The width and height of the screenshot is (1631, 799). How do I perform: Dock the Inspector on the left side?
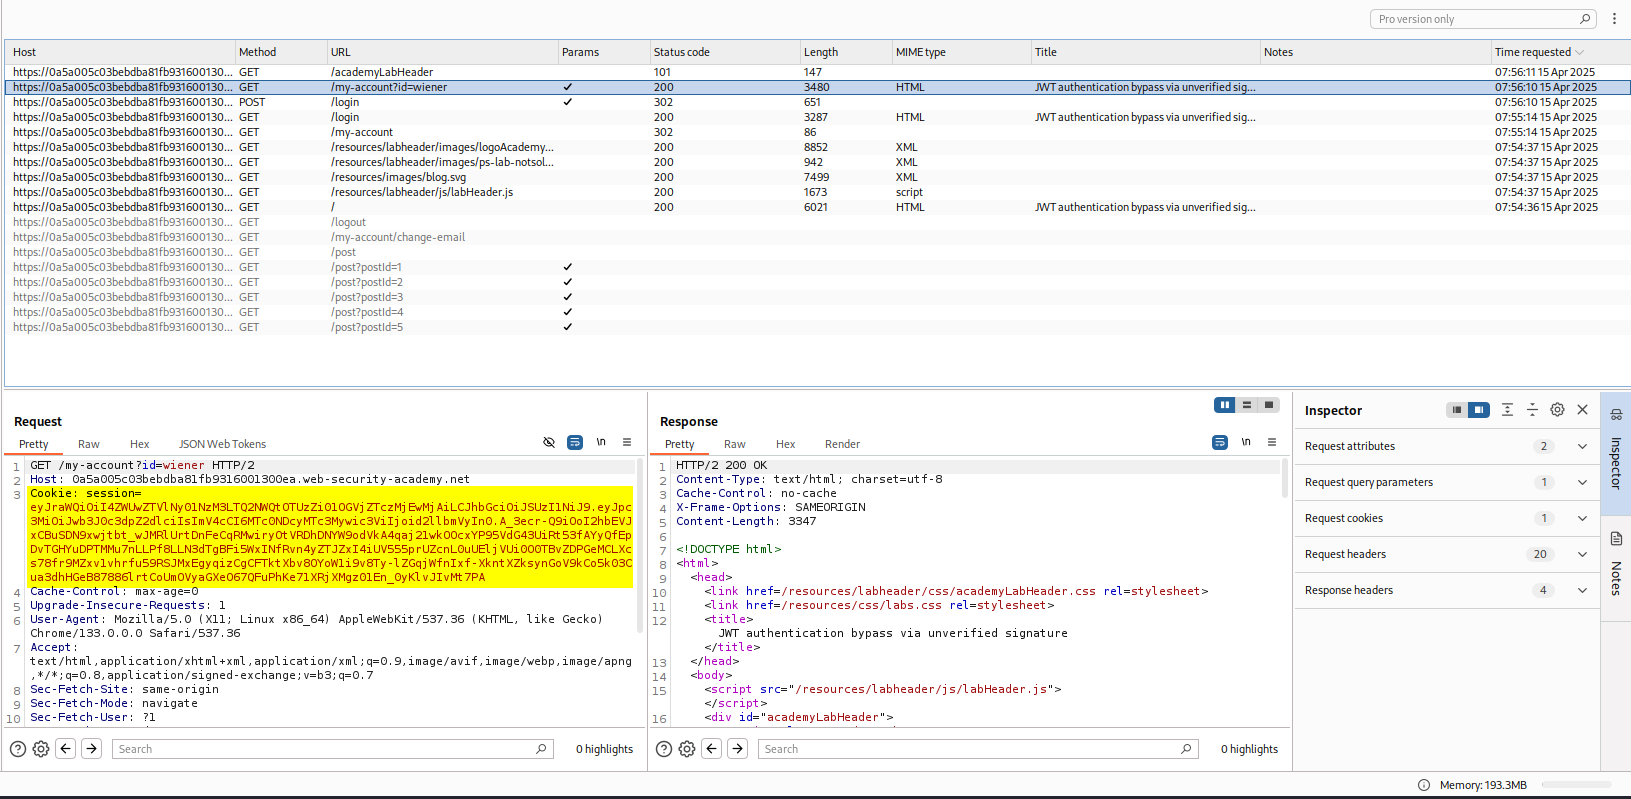(x=1457, y=410)
